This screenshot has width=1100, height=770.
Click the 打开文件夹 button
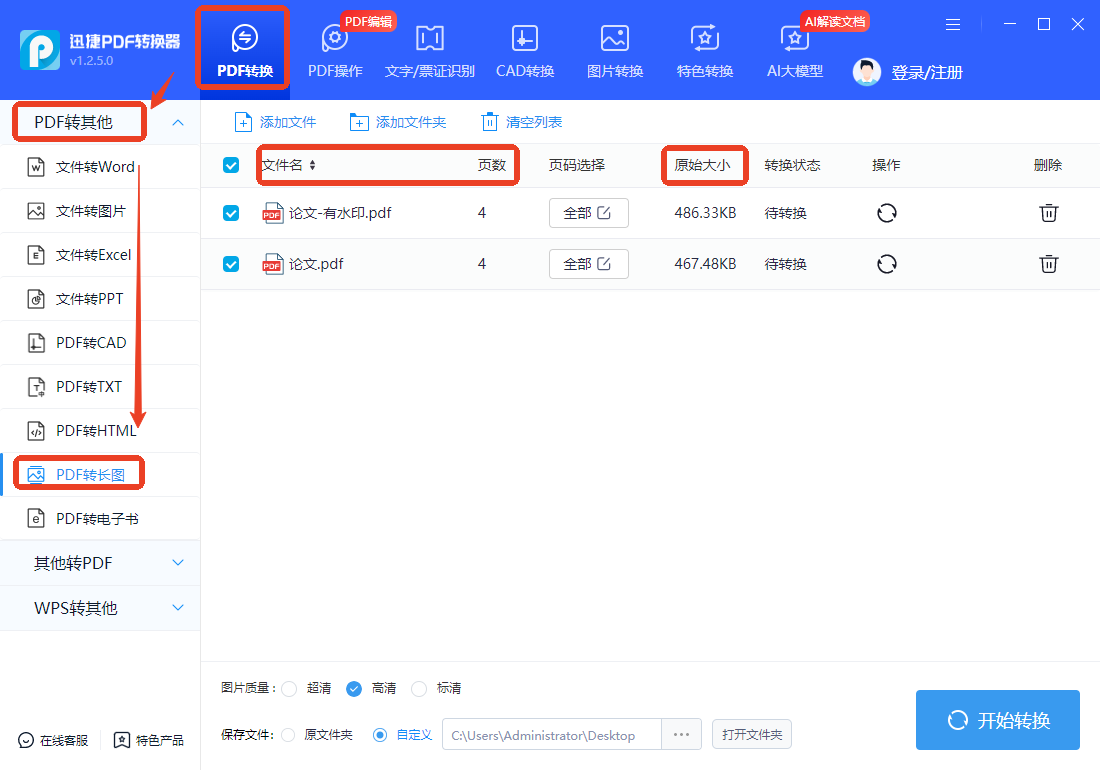(752, 734)
